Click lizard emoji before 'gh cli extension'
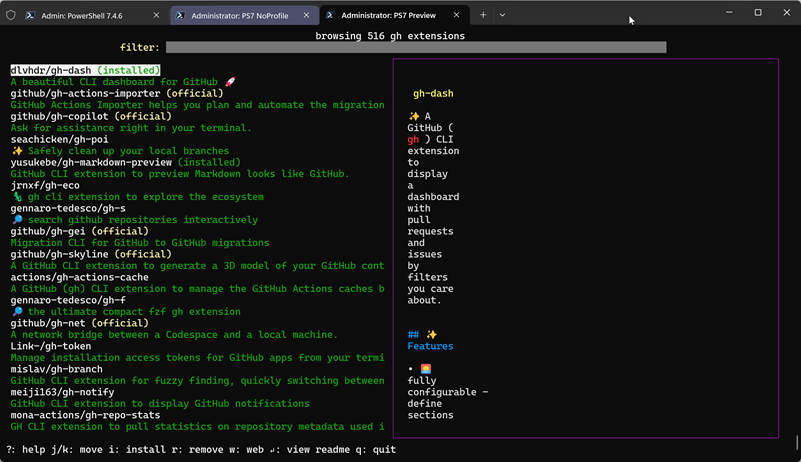This screenshot has height=462, width=801. point(17,197)
